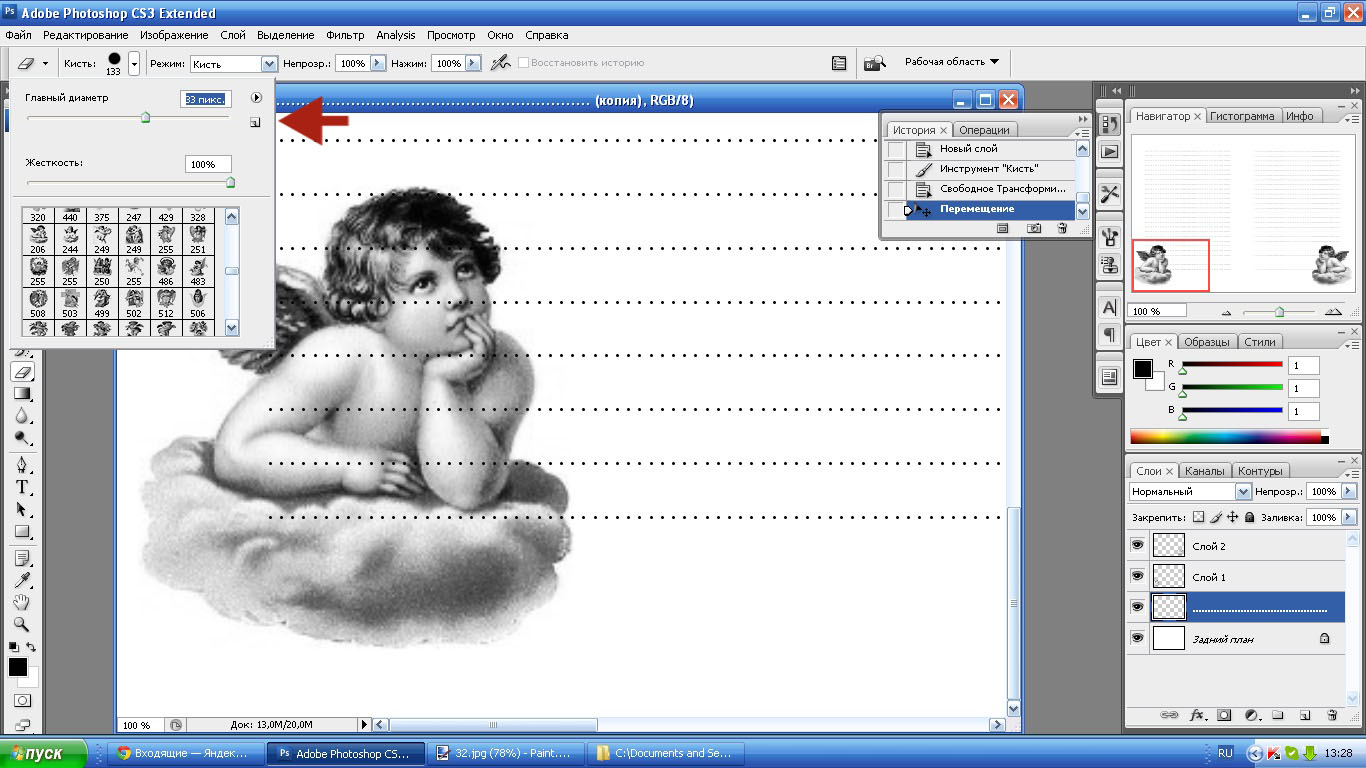Toggle lock image pixels
The width and height of the screenshot is (1366, 768).
coord(1216,517)
